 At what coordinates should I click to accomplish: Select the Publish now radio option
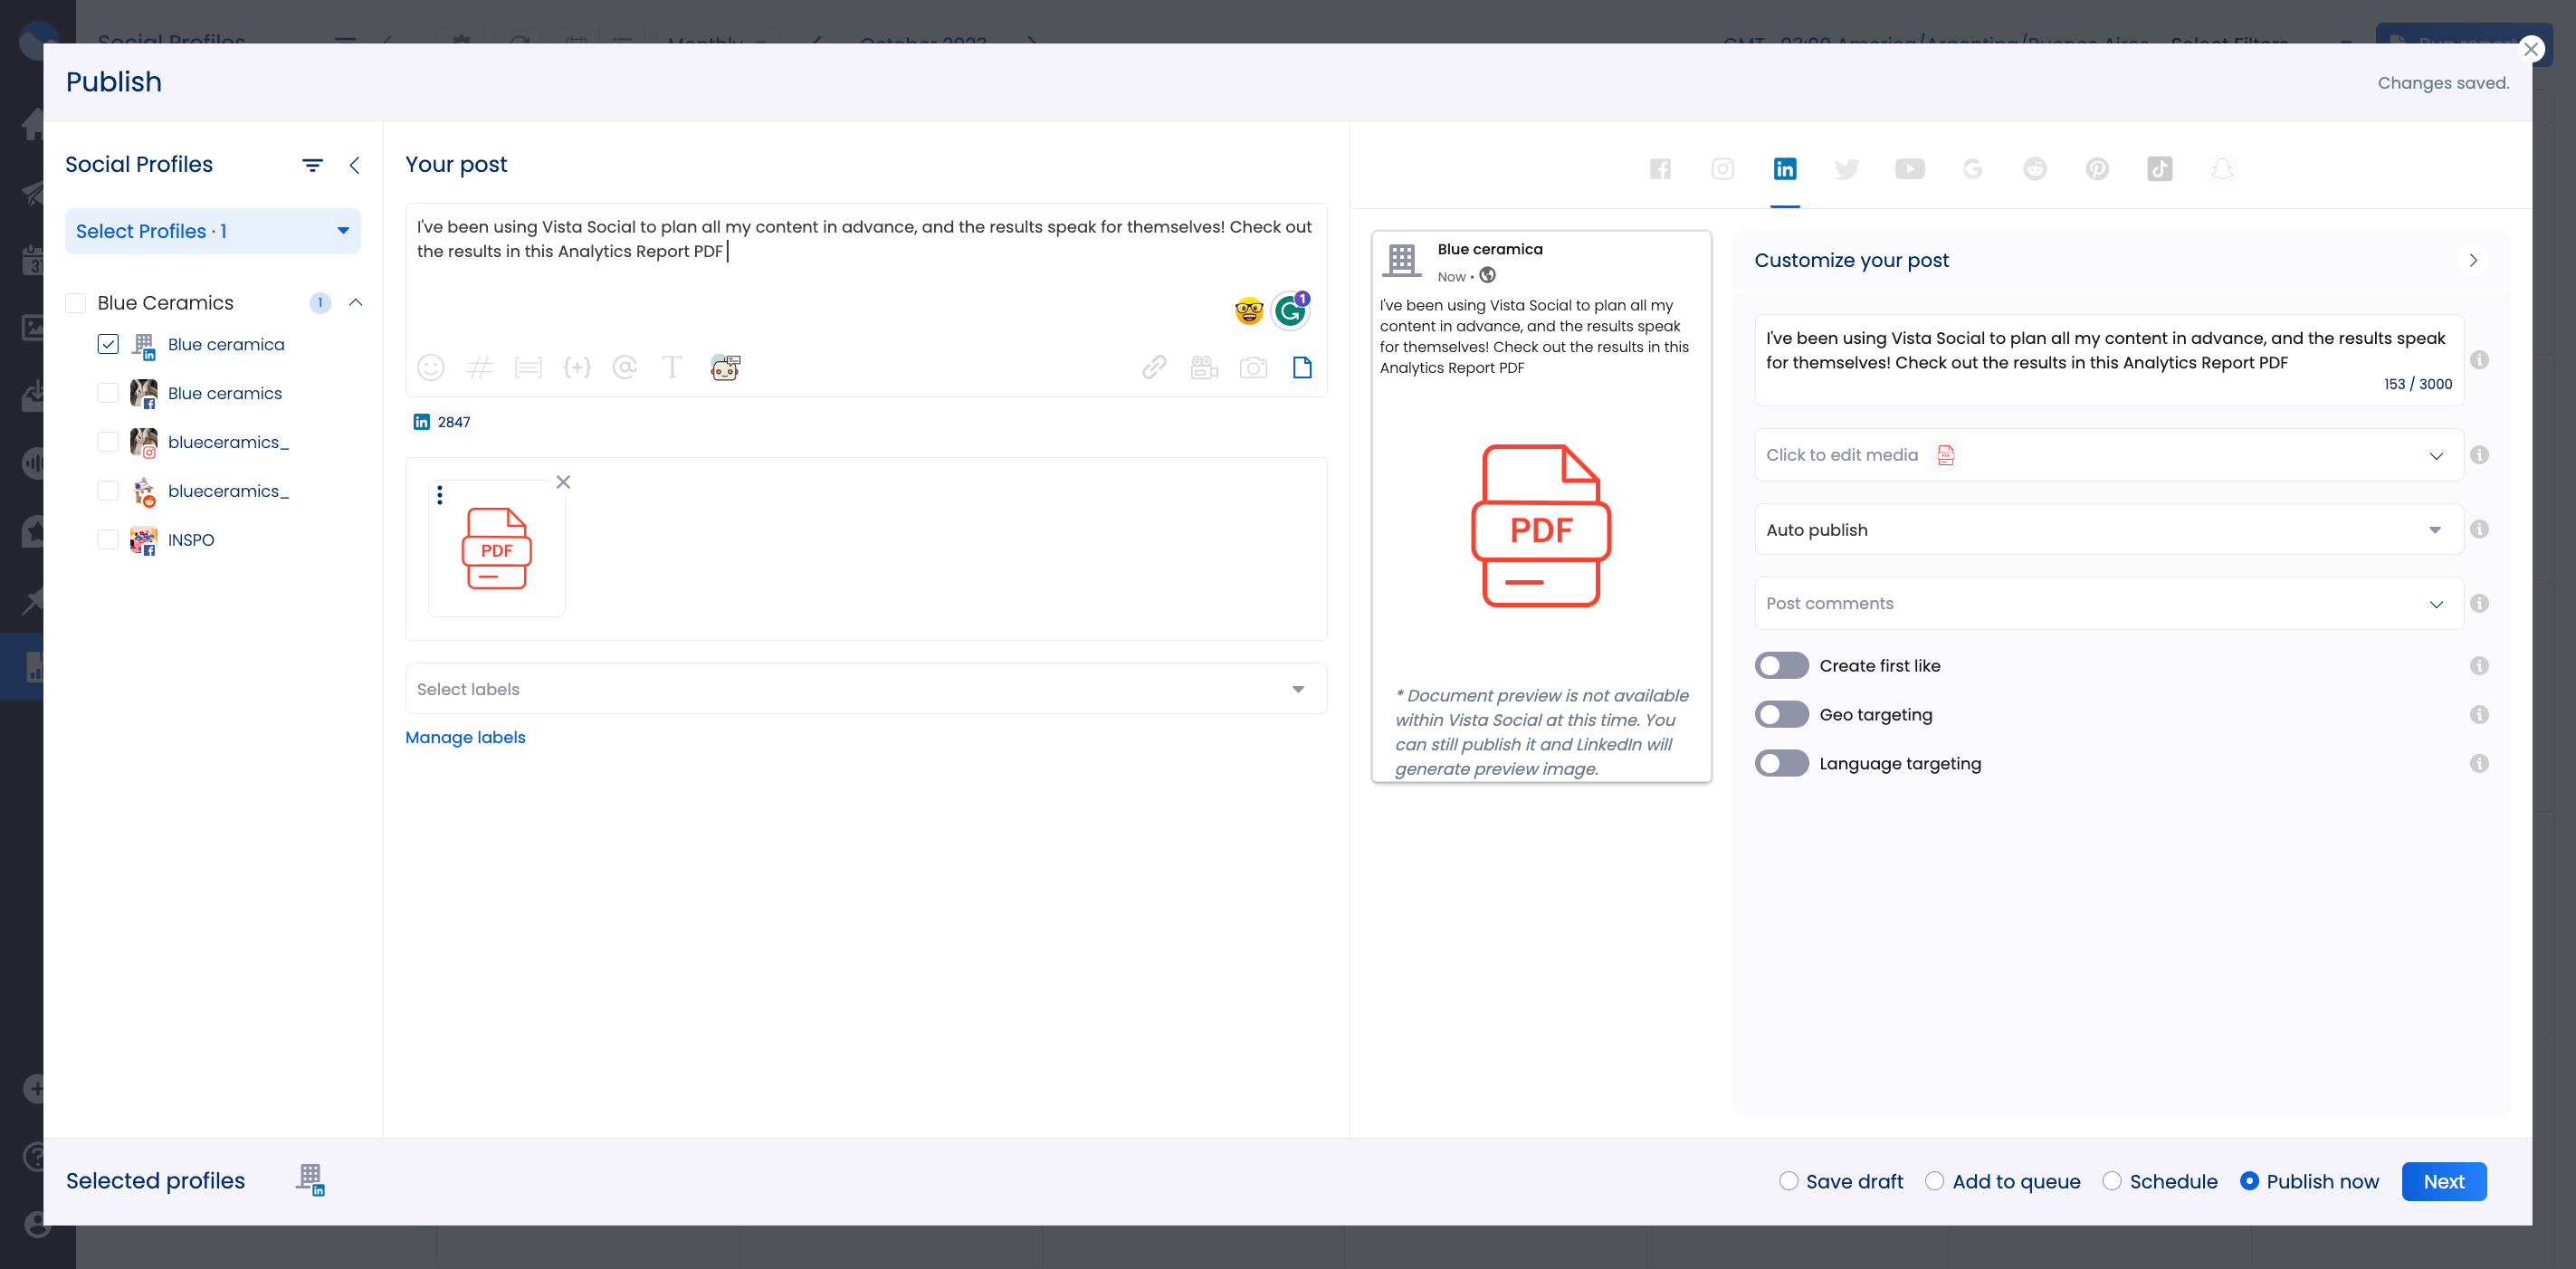click(2249, 1181)
